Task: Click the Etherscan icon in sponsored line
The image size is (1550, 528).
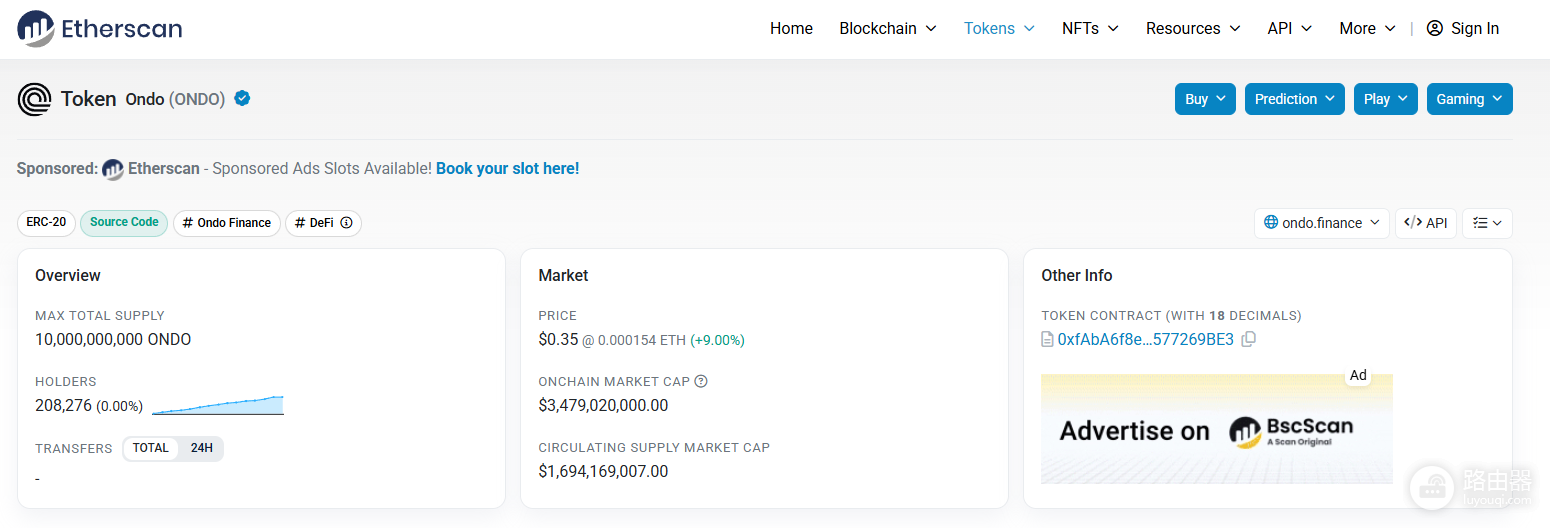Action: [x=113, y=169]
